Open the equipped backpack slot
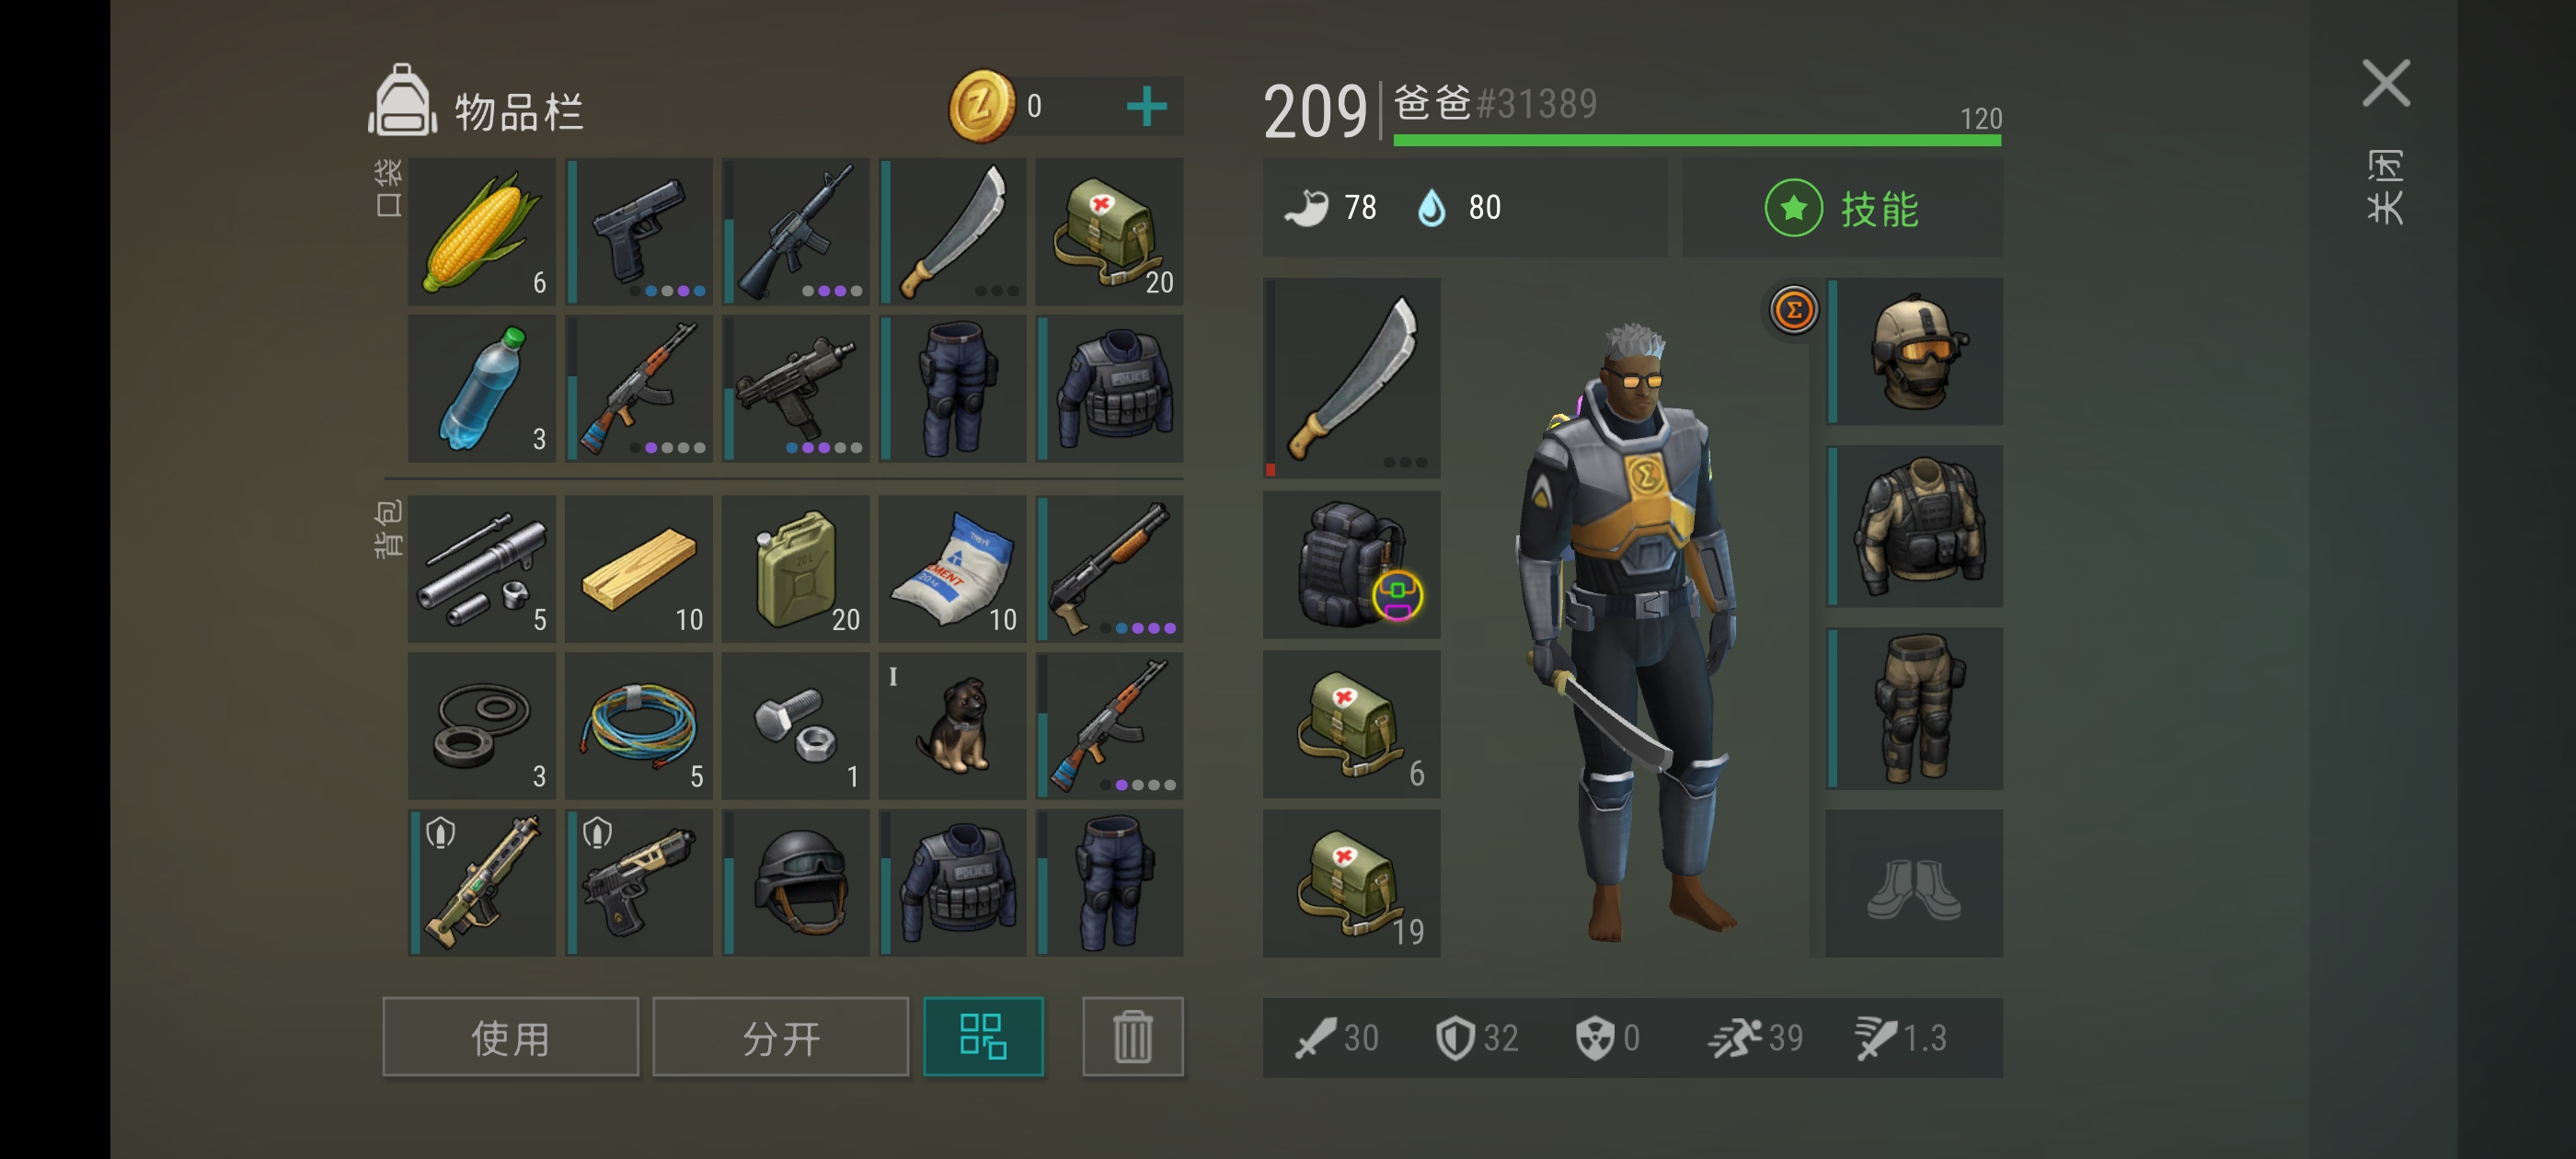Viewport: 2576px width, 1159px height. [1351, 564]
